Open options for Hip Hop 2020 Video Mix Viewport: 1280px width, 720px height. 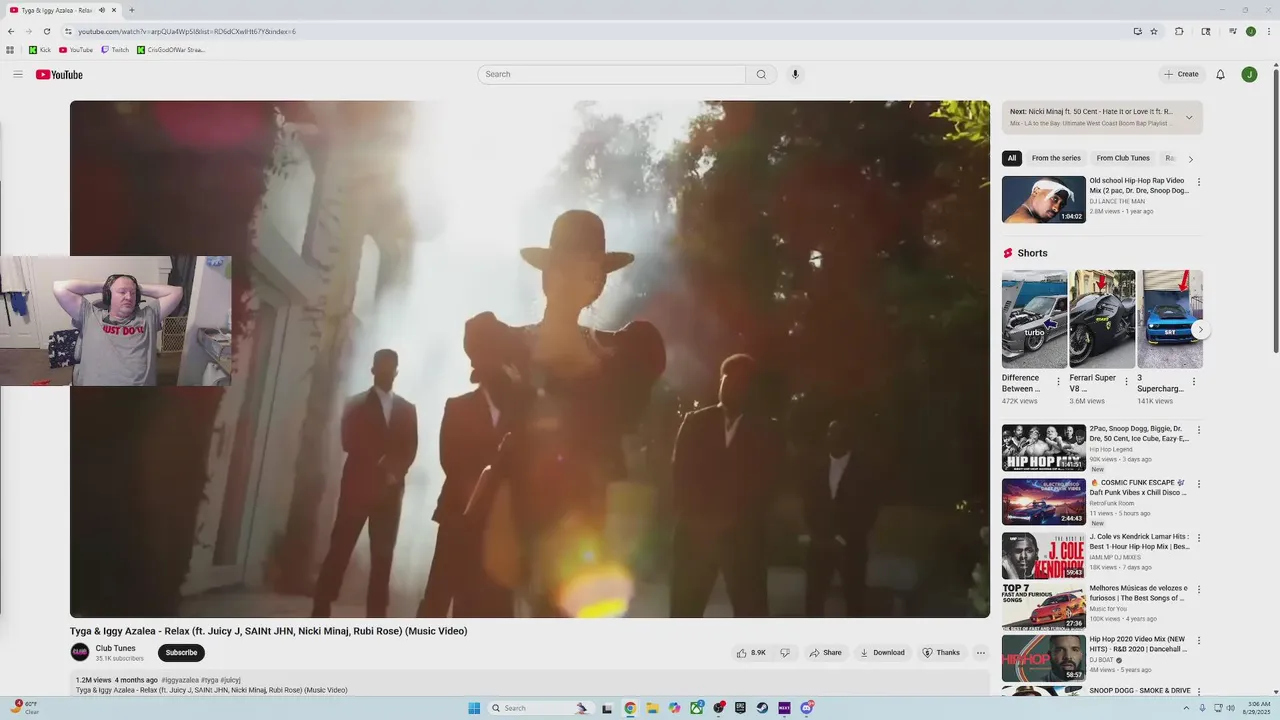pyautogui.click(x=1199, y=641)
